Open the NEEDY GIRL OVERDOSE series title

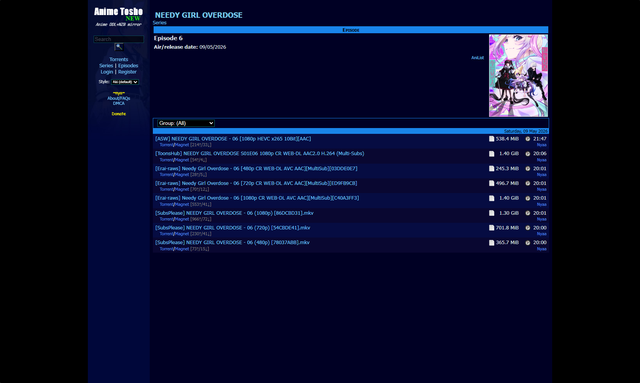pyautogui.click(x=198, y=15)
